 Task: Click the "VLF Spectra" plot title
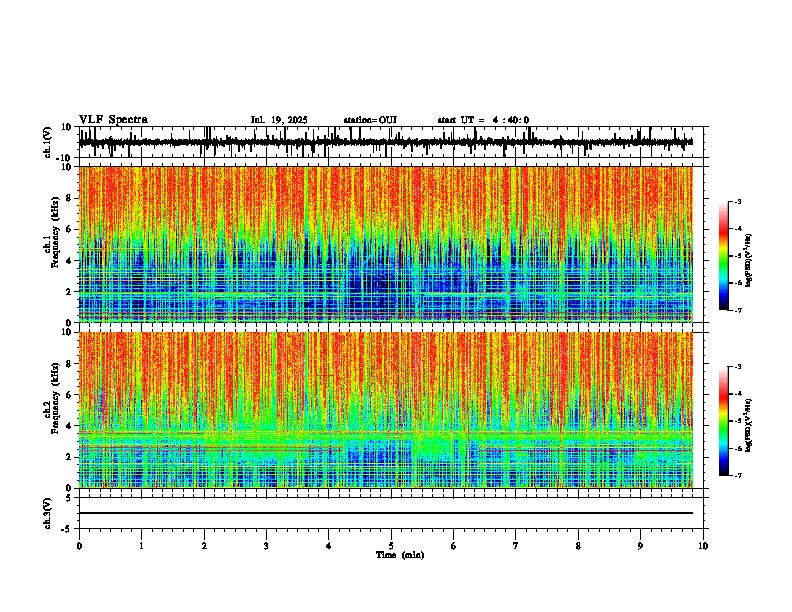(x=113, y=120)
